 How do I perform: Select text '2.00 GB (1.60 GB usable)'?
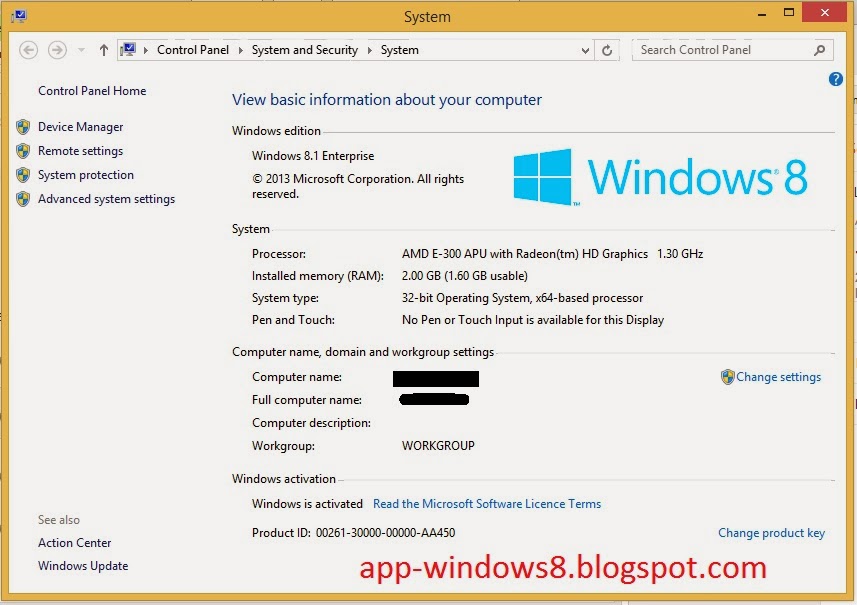[x=465, y=276]
